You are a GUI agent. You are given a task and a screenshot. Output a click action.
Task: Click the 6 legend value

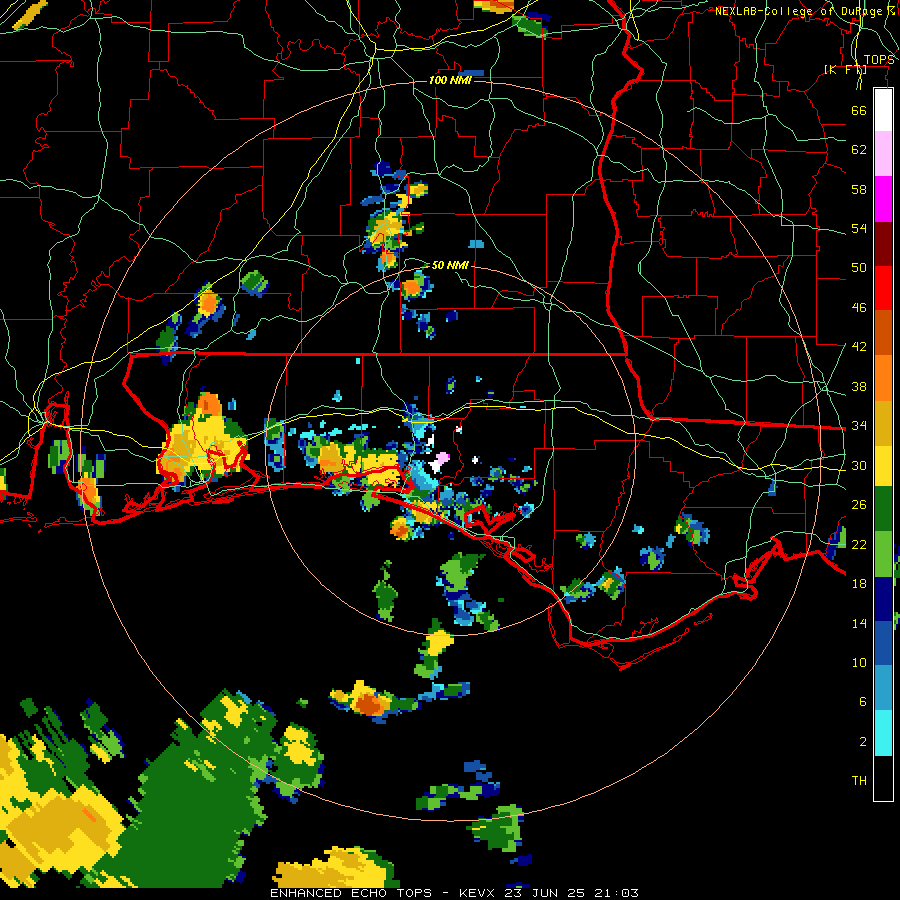(x=863, y=702)
